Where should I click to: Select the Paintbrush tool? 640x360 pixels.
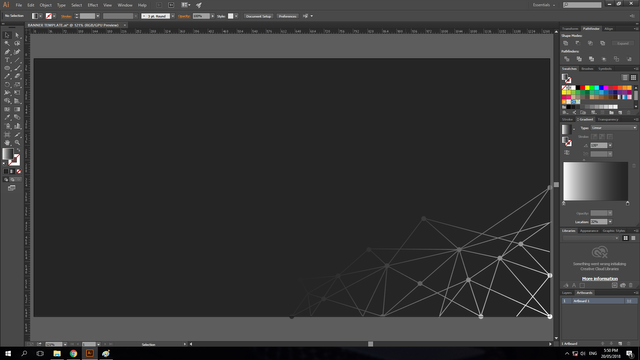(x=17, y=68)
